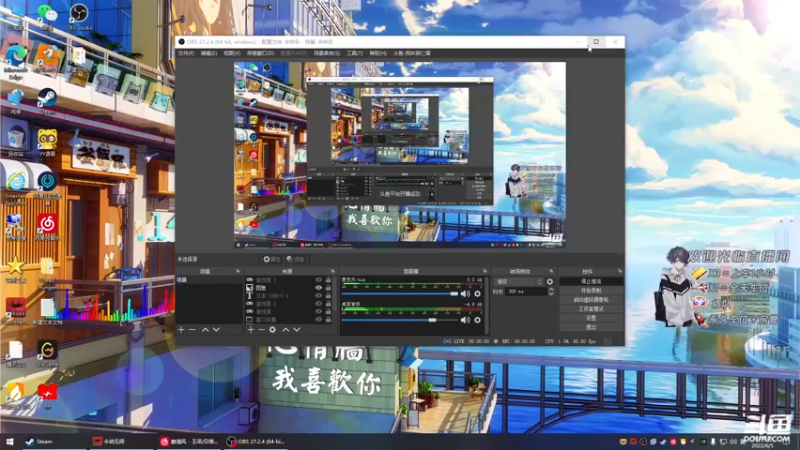Open the 回收站 recycle bin icon
The height and width of the screenshot is (450, 800).
tap(16, 142)
